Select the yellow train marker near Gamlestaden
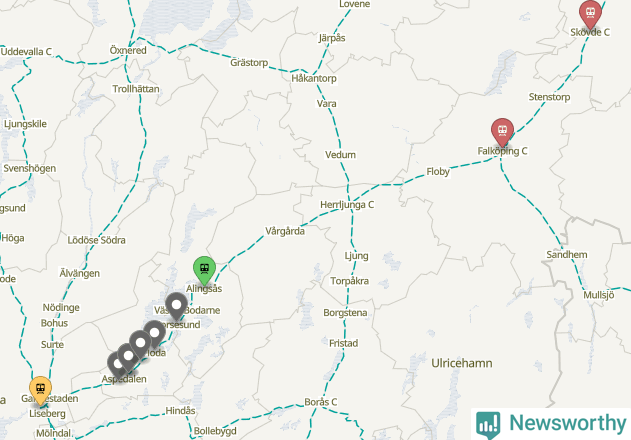The width and height of the screenshot is (631, 440). pyautogui.click(x=40, y=390)
